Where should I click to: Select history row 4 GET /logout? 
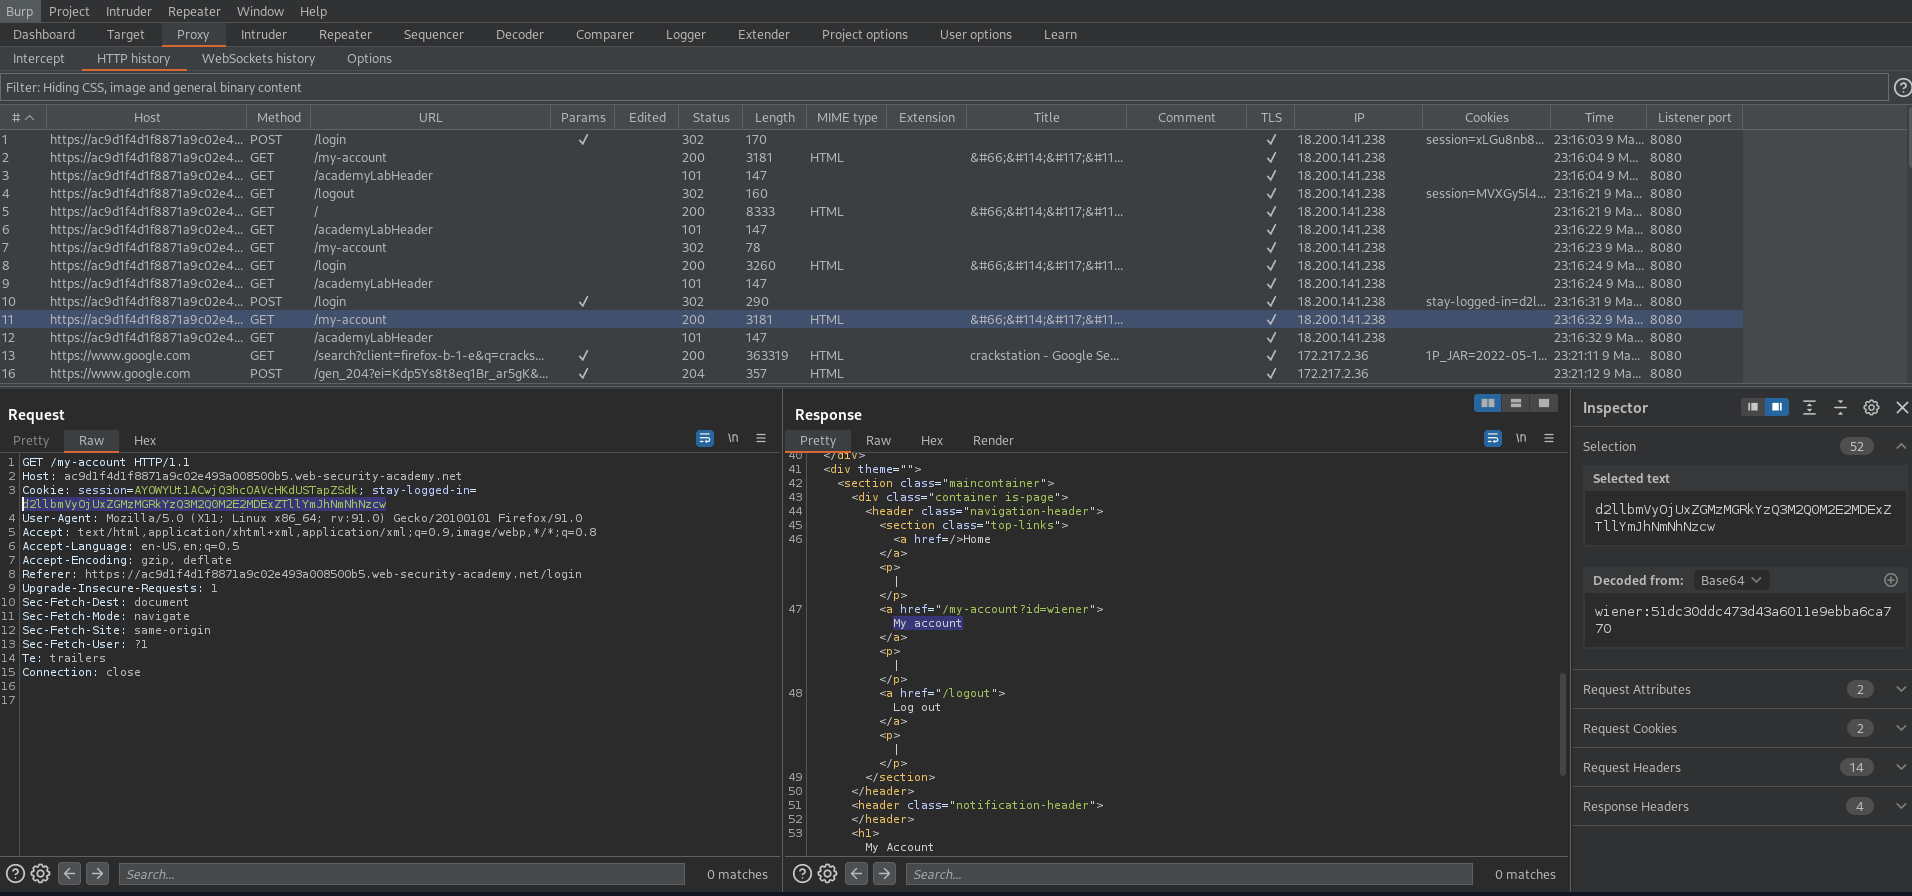point(871,194)
